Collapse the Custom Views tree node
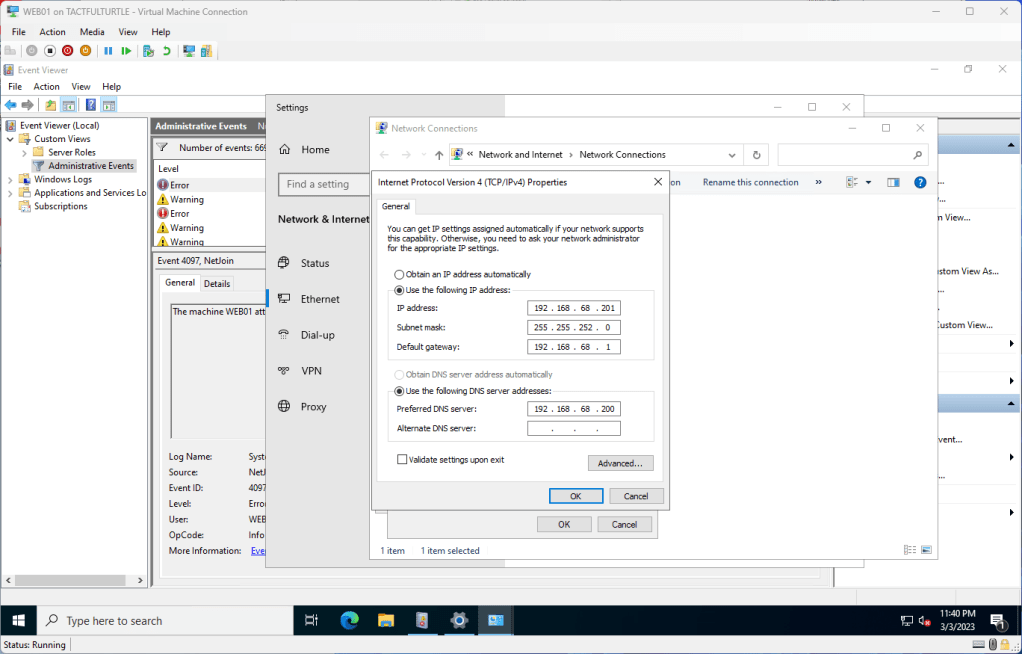This screenshot has width=1022, height=654. coord(11,139)
